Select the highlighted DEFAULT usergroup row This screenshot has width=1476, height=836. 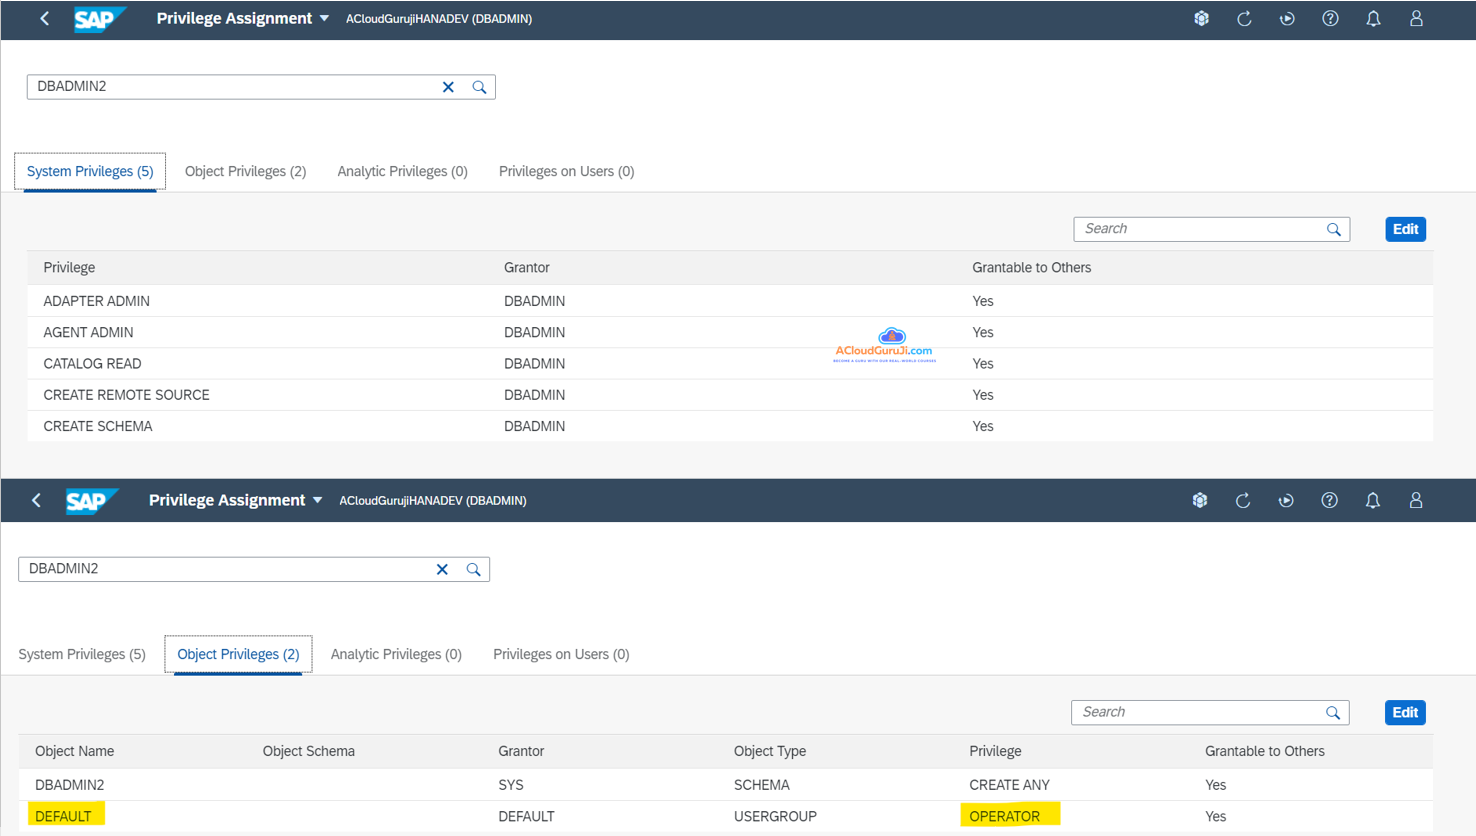[63, 816]
